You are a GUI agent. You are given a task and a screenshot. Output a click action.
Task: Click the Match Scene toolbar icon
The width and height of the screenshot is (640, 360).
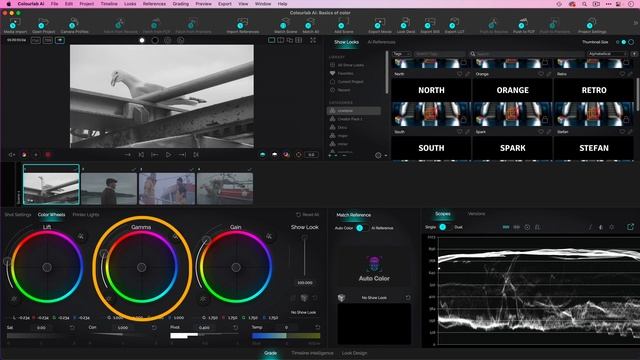tap(285, 23)
